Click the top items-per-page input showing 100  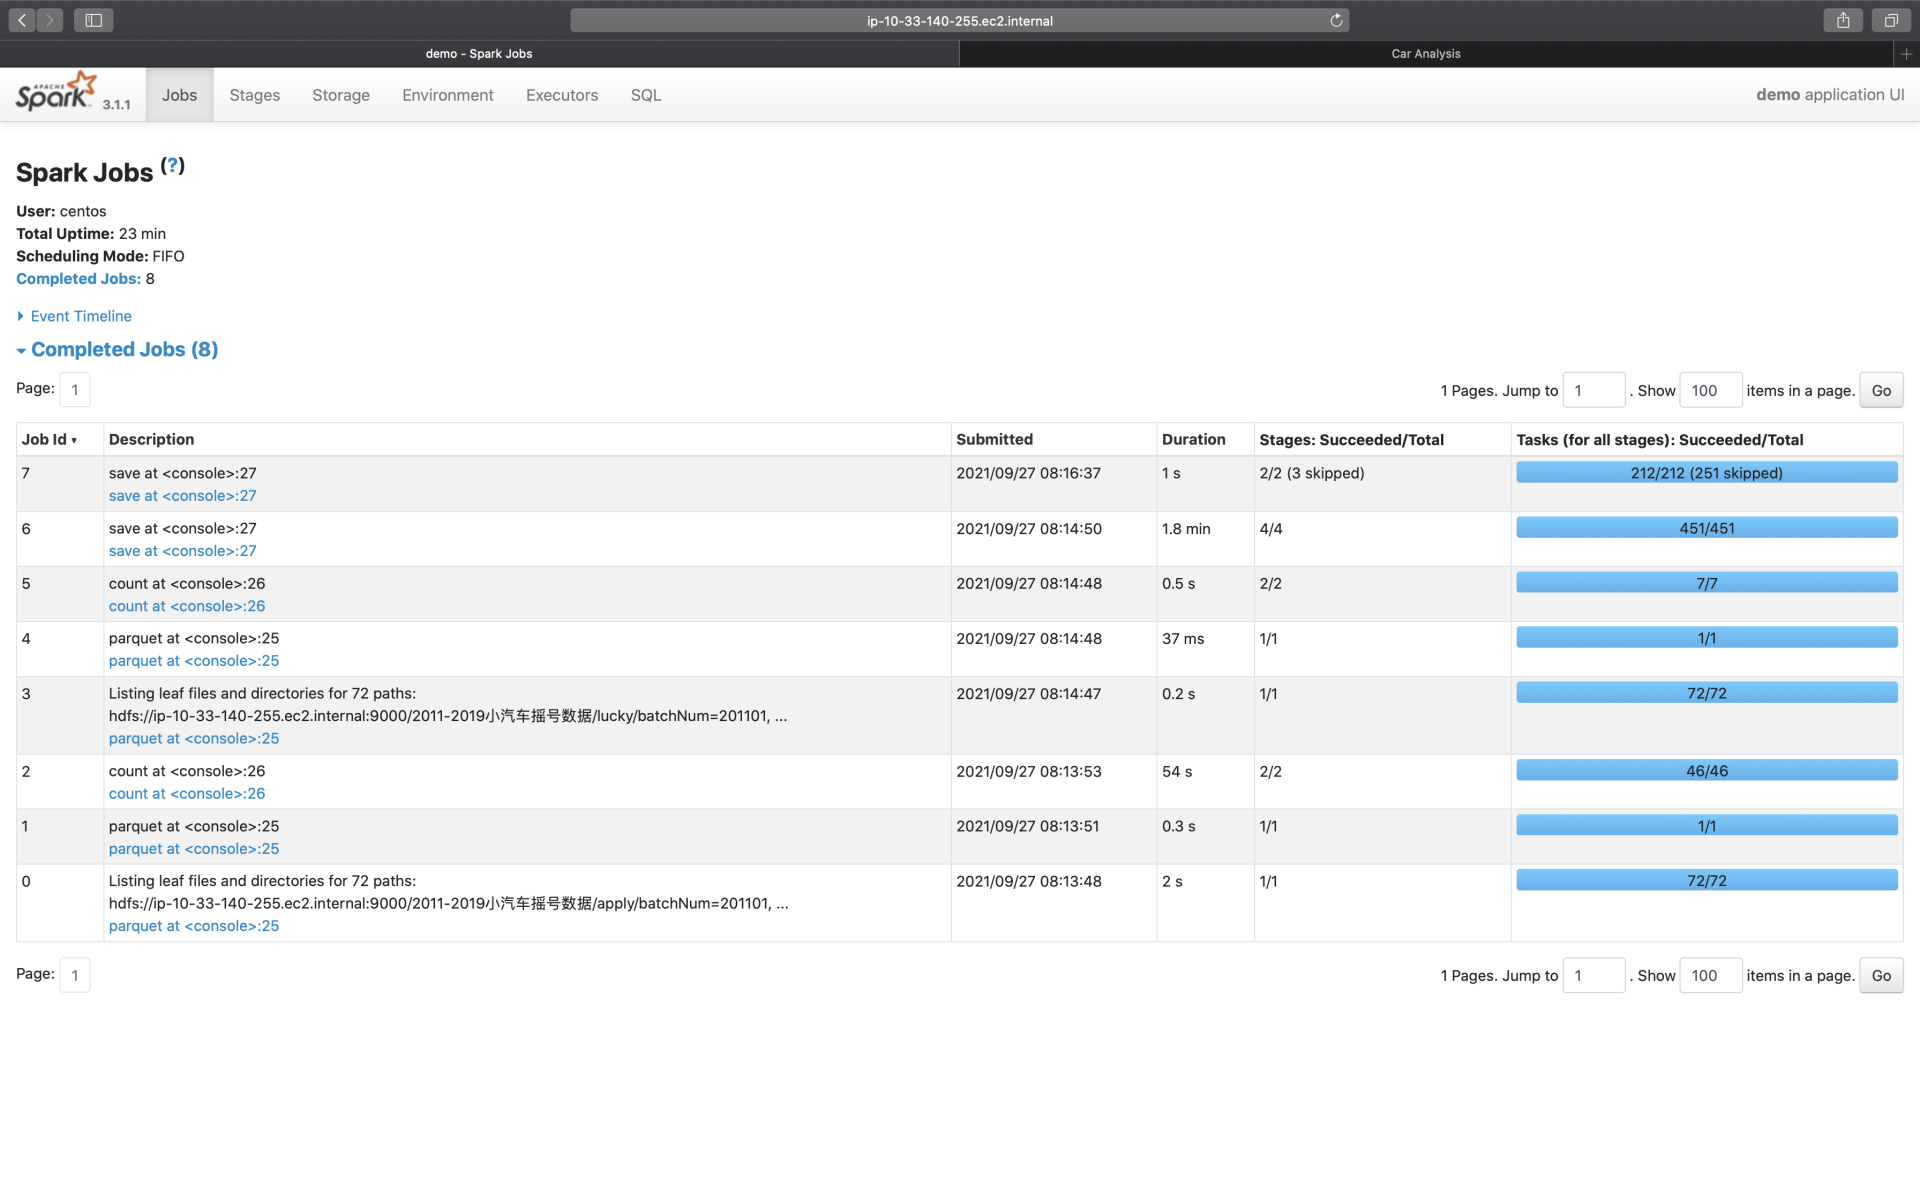(x=1709, y=390)
